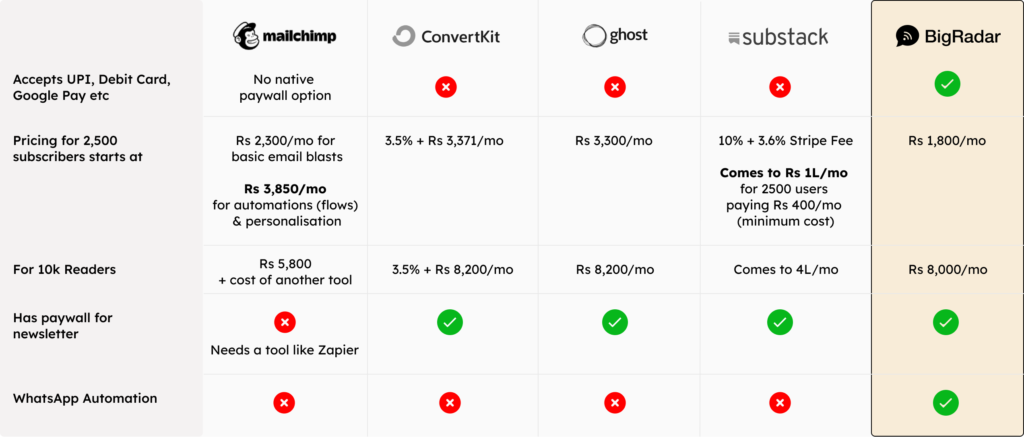Click Mailchimp's red cross for WhatsApp Automation

(283, 403)
